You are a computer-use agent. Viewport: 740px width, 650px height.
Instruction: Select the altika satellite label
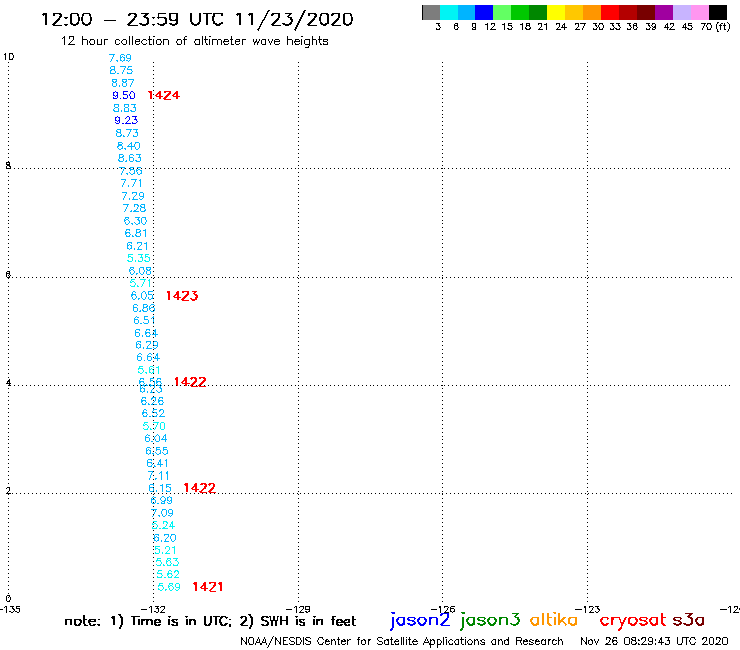coord(554,619)
